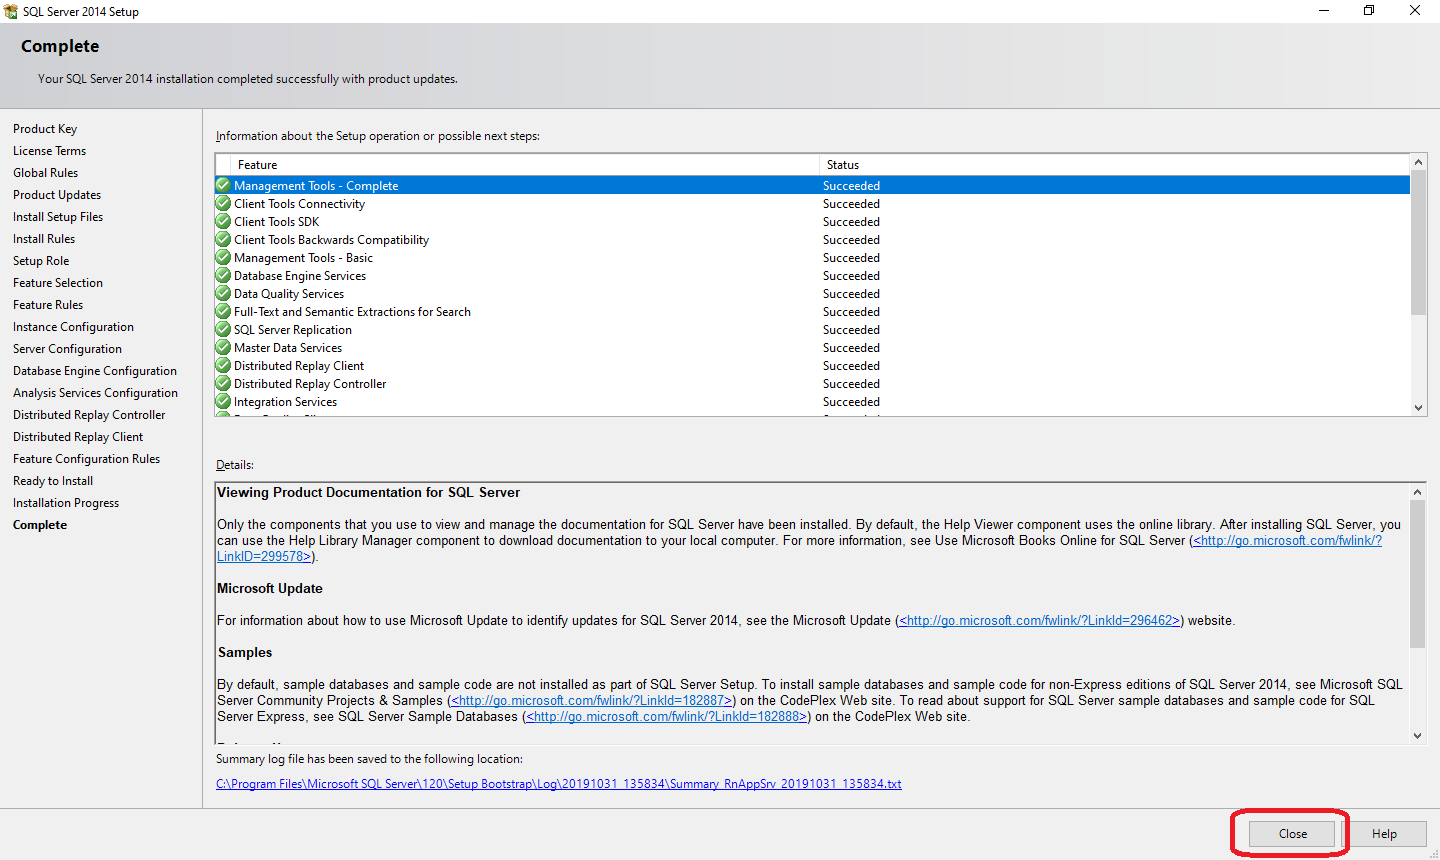
Task: Click Server Configuration step in sidebar
Action: pos(67,349)
